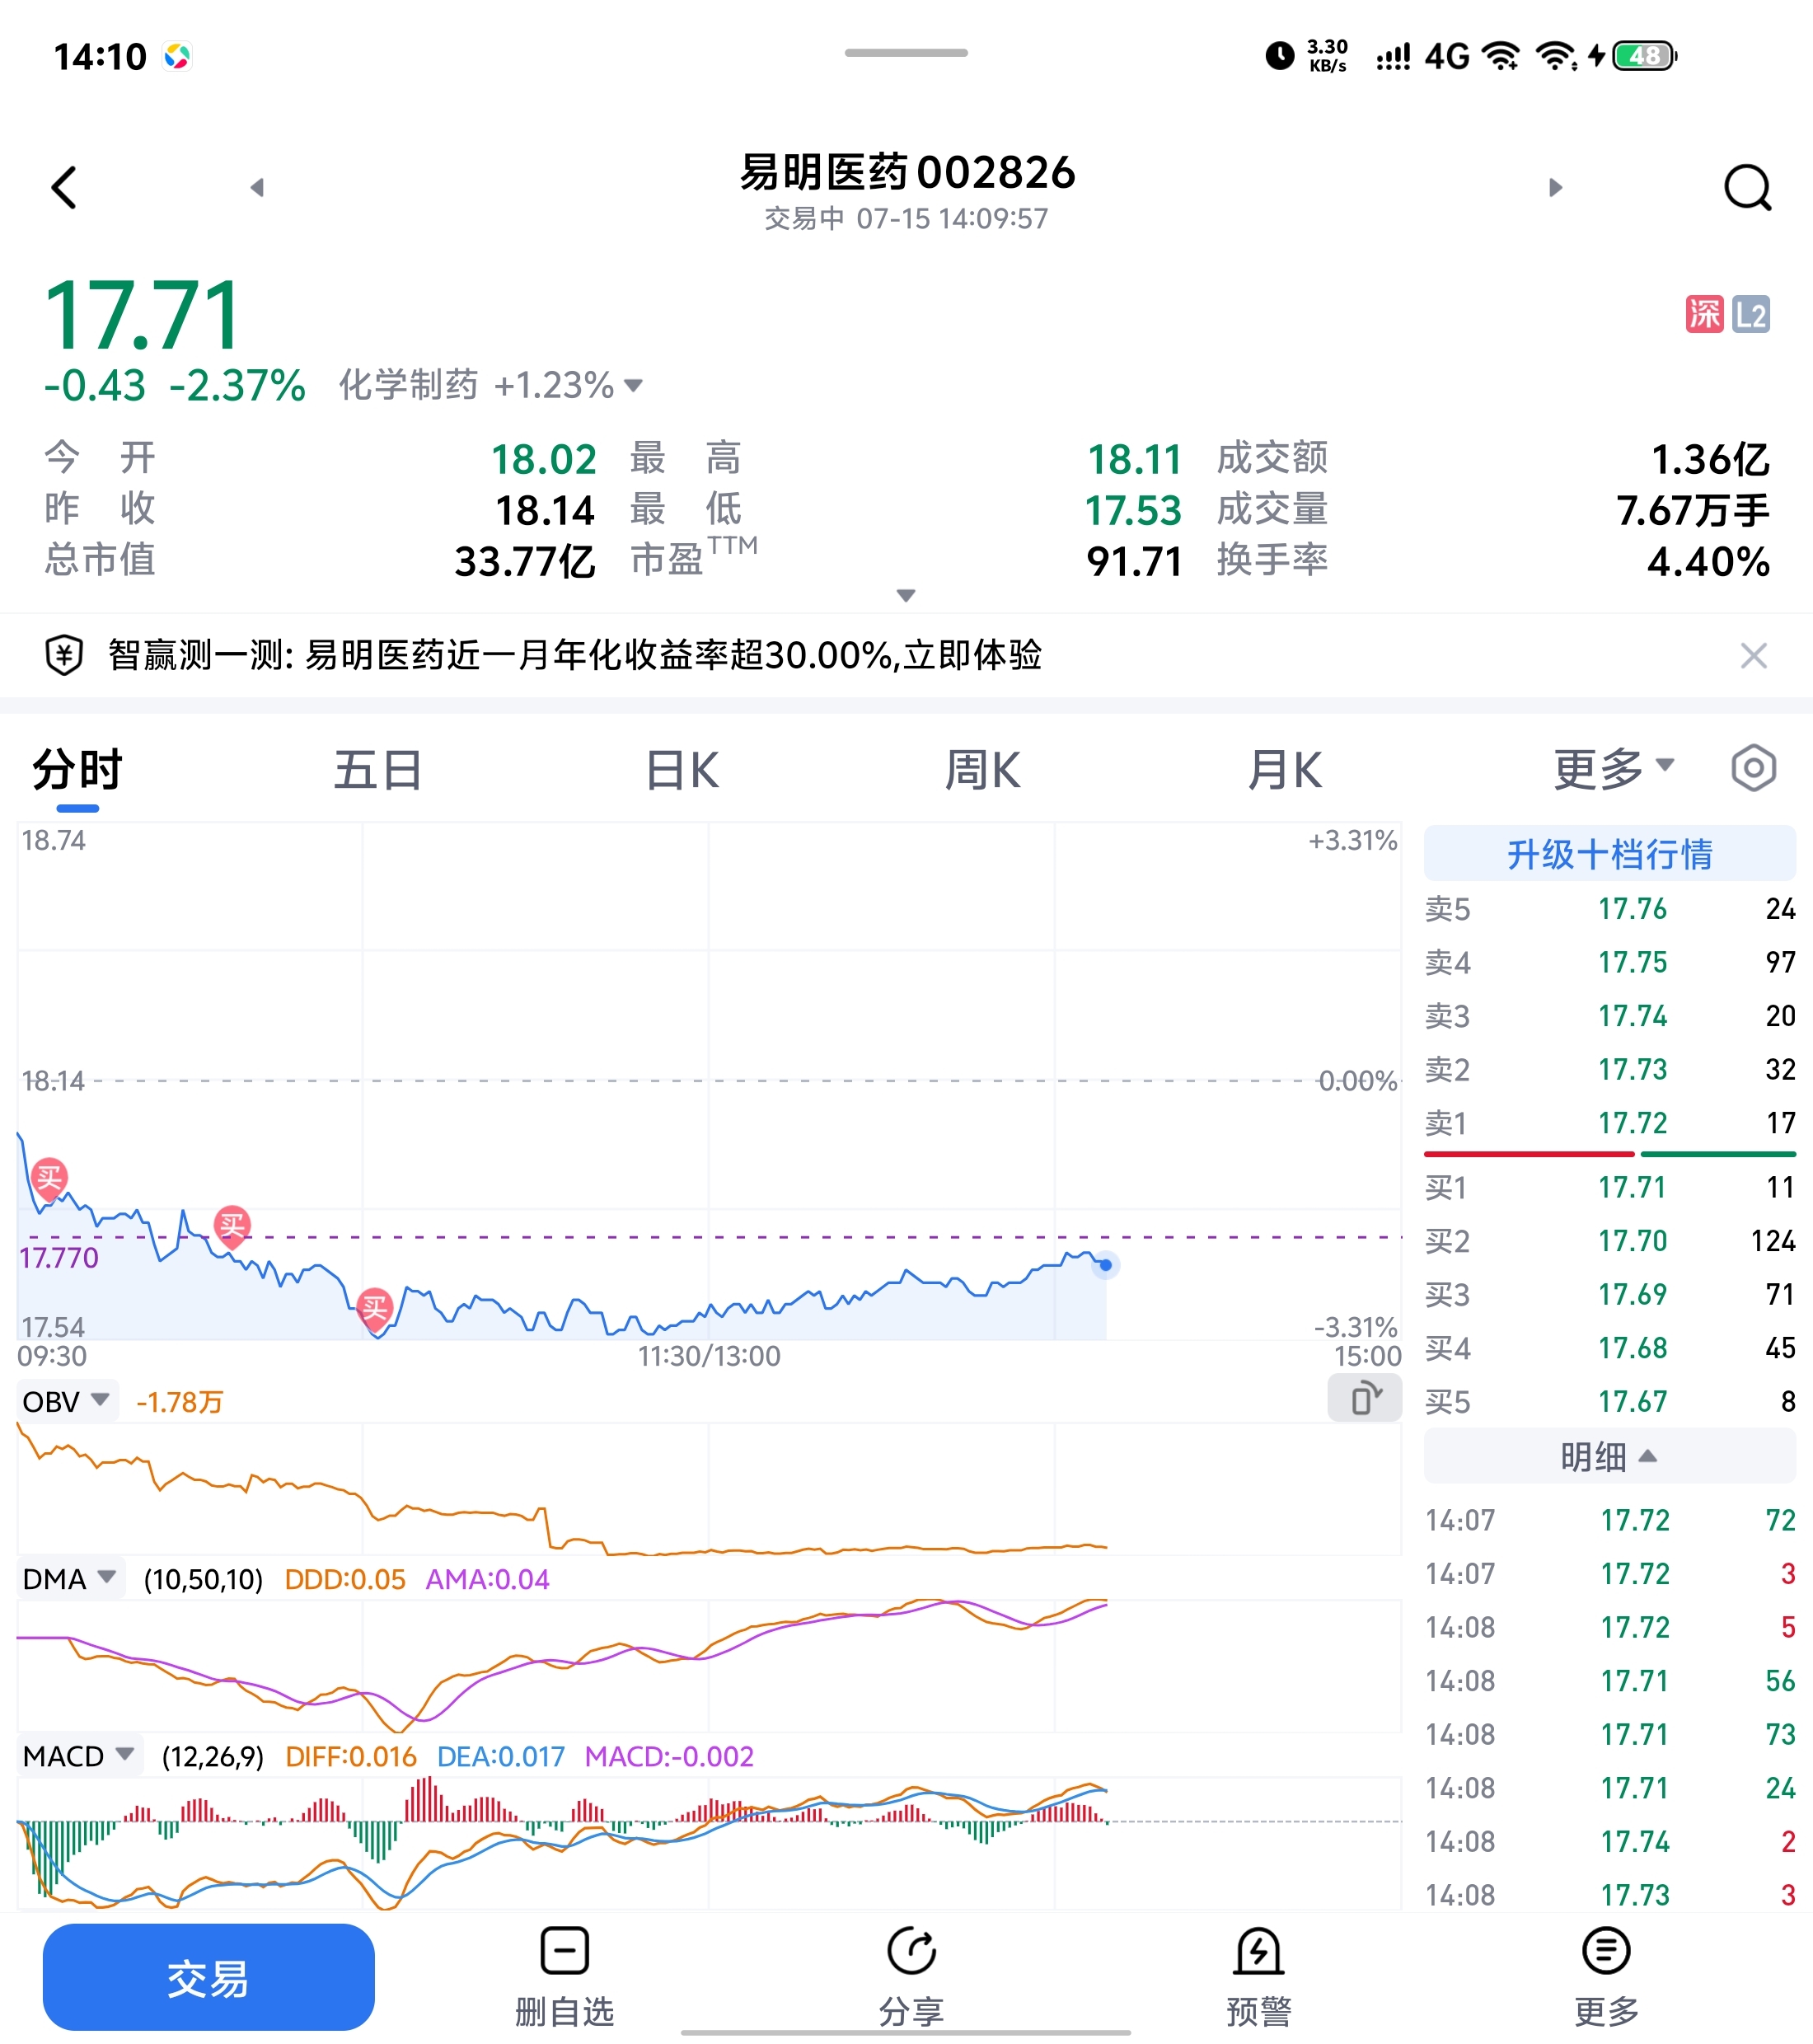Image resolution: width=1813 pixels, height=2044 pixels.
Task: Tap the red 深 exchange badge
Action: coord(1704,314)
